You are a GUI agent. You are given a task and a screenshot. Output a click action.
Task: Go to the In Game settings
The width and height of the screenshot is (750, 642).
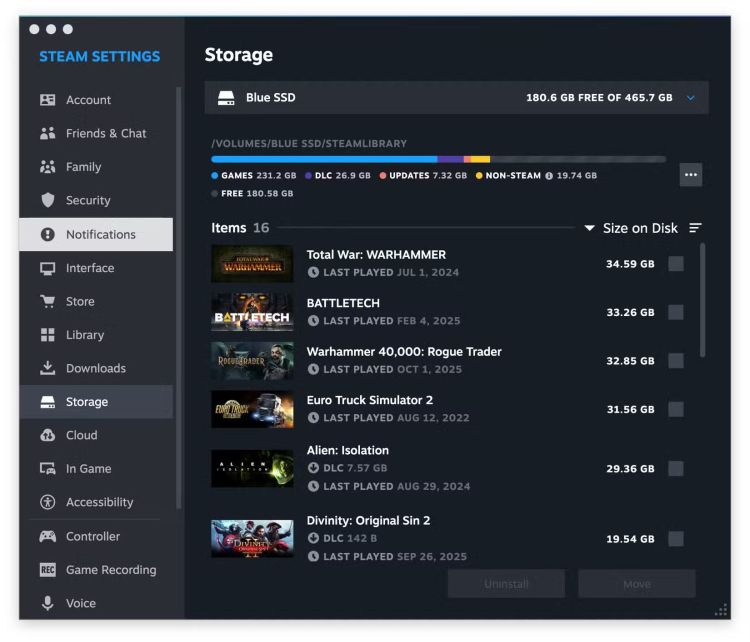point(88,469)
